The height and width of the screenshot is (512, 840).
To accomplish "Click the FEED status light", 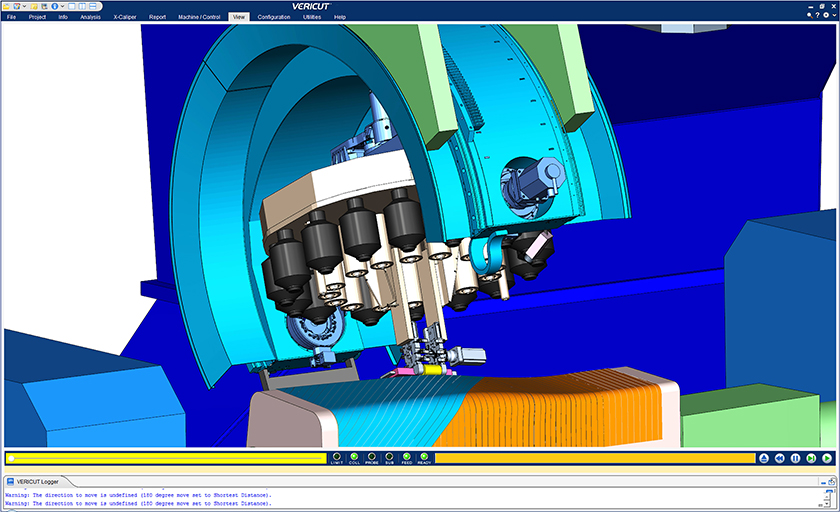I will point(406,457).
